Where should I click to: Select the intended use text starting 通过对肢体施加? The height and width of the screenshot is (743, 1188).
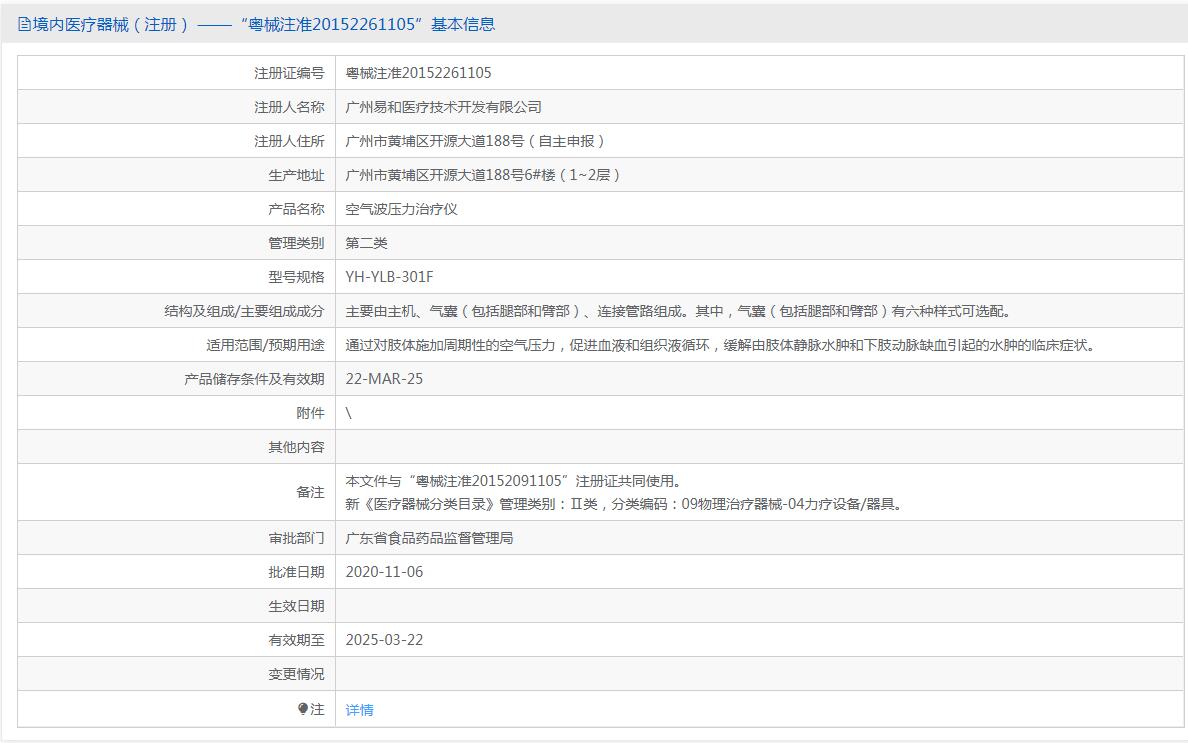pyautogui.click(x=720, y=345)
